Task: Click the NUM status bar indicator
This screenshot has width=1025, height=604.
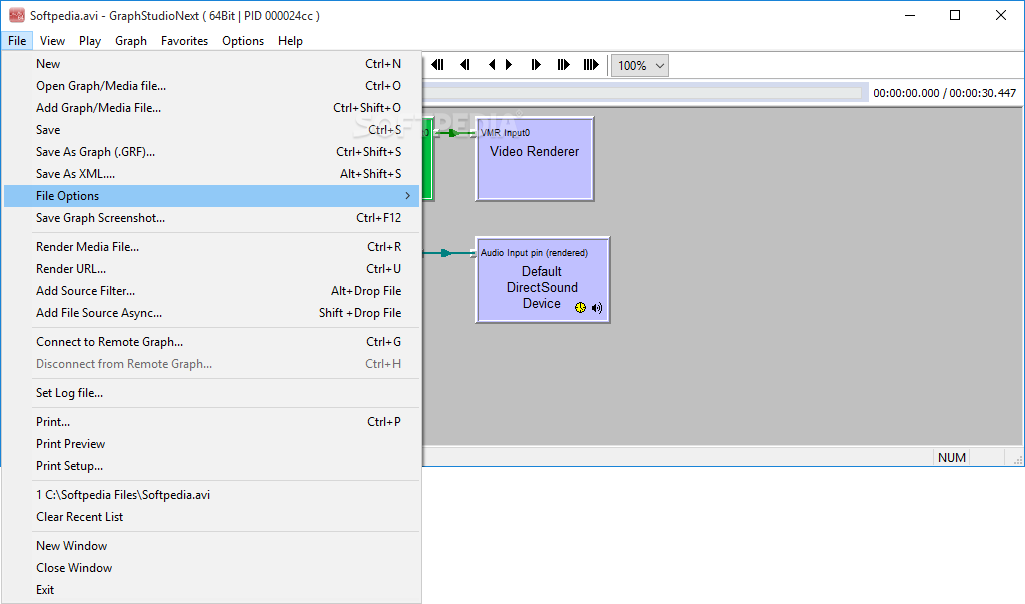Action: (x=952, y=458)
